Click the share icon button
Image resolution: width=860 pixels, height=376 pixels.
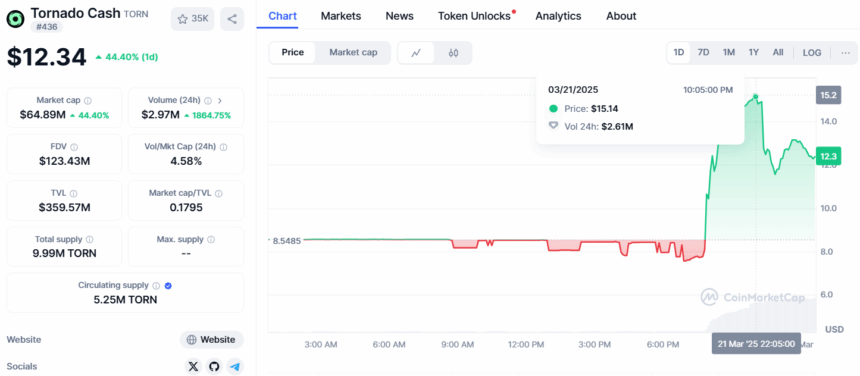[232, 19]
